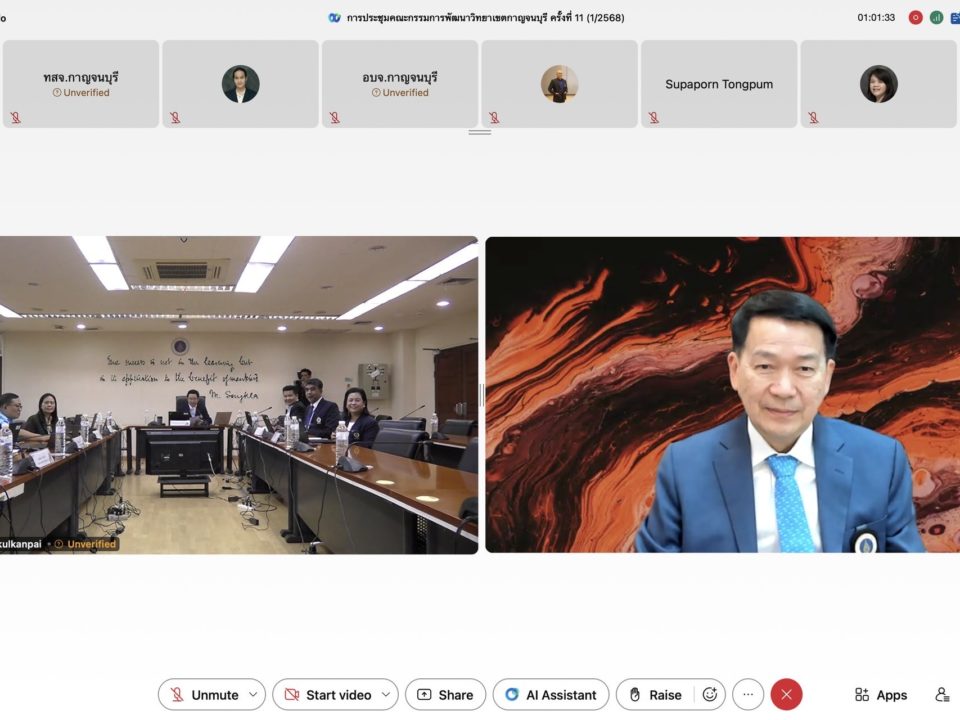
Task: Open the Apps panel
Action: click(x=881, y=695)
